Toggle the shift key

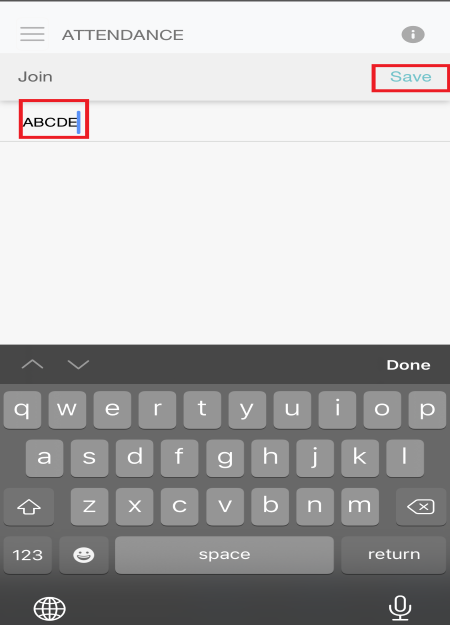[29, 507]
